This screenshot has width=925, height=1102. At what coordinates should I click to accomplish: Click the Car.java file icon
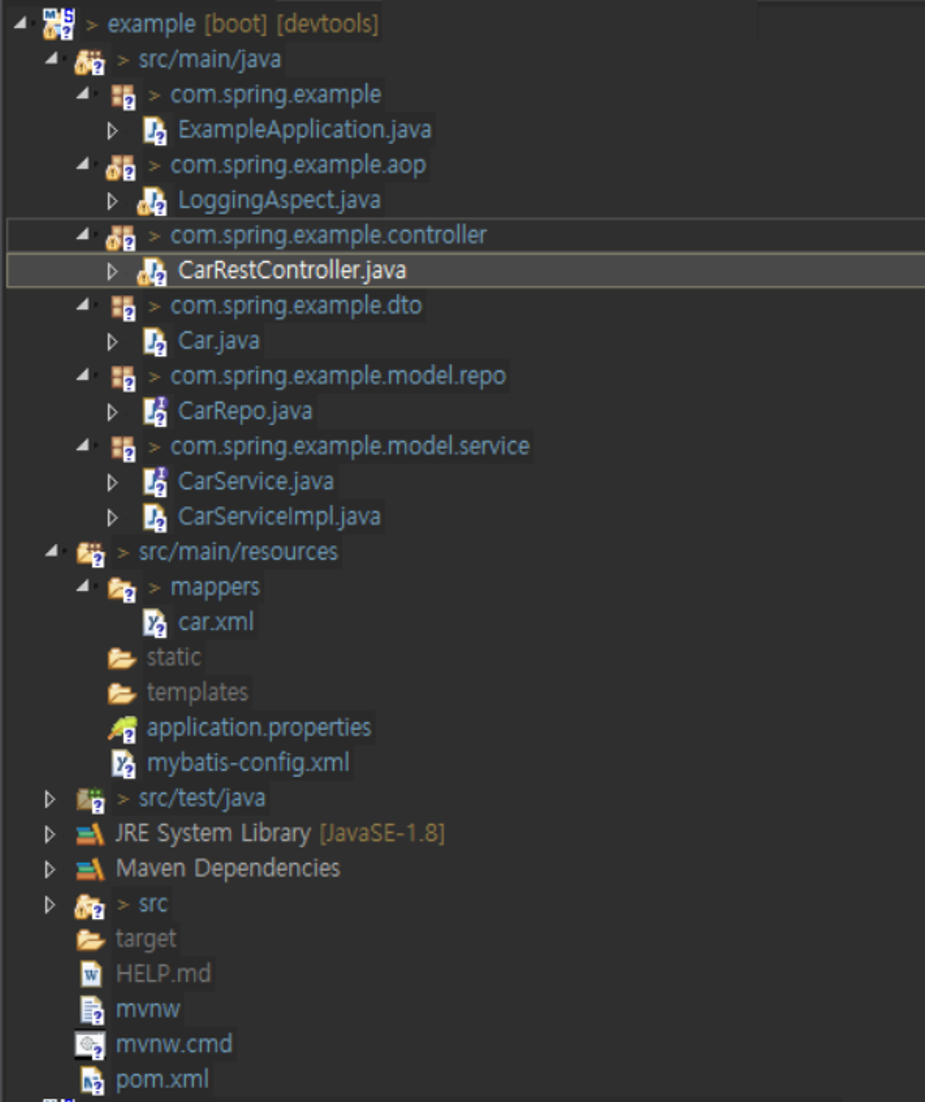coord(155,342)
